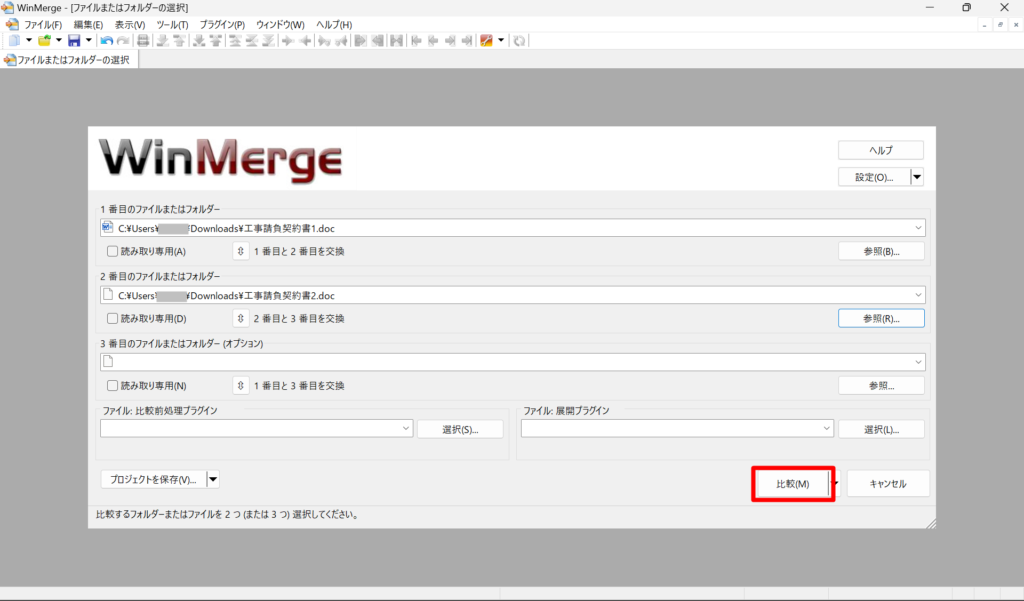Expand the unpacker plugin combo box
Screen dimensions: 1024x601
[825, 428]
